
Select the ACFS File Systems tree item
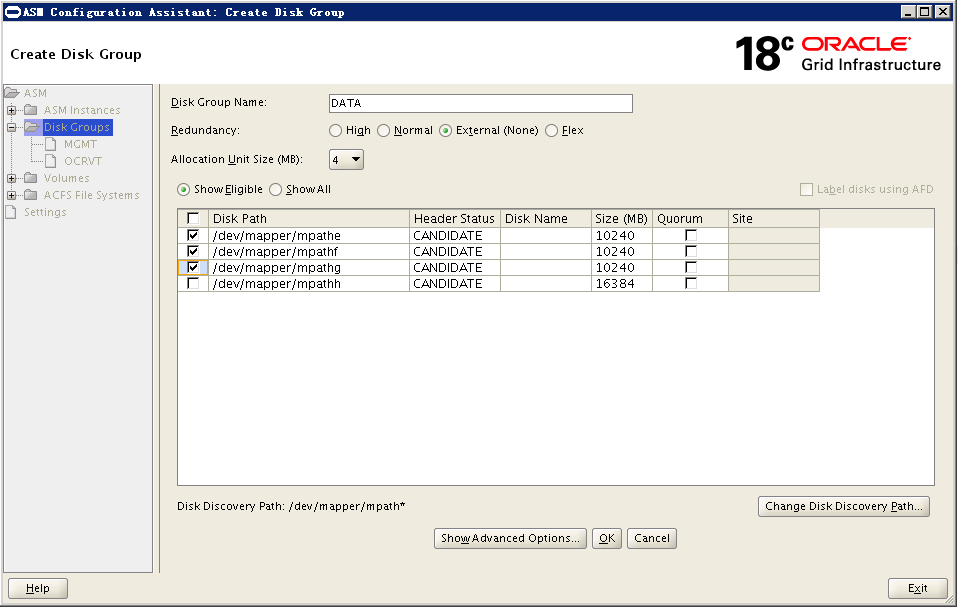tap(92, 195)
